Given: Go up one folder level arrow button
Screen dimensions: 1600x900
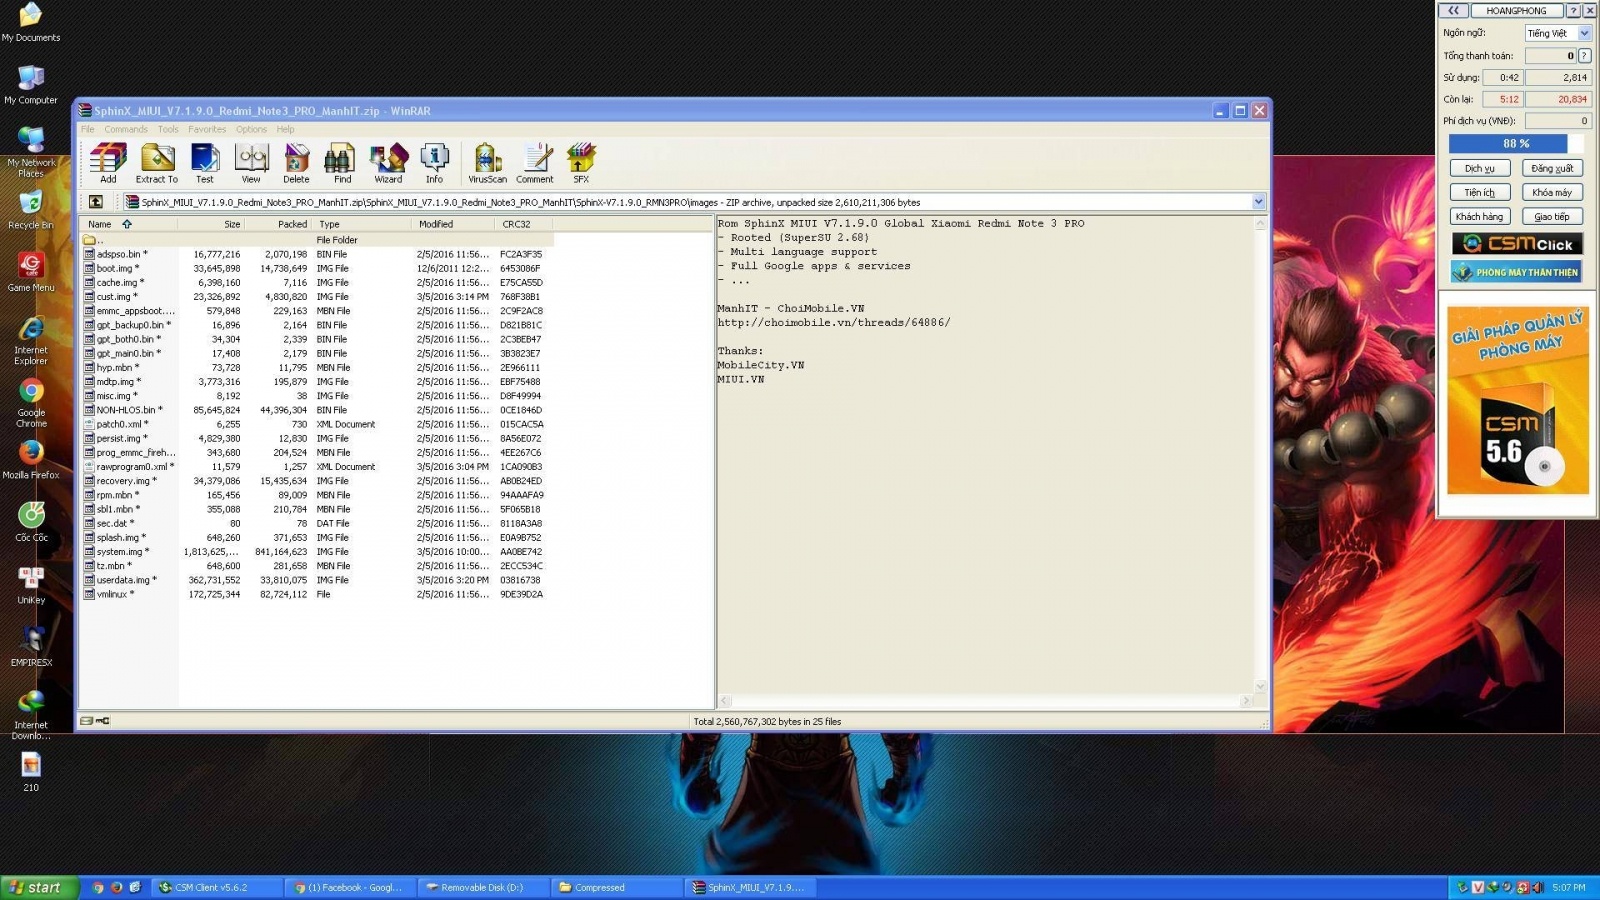Looking at the screenshot, I should pyautogui.click(x=96, y=202).
